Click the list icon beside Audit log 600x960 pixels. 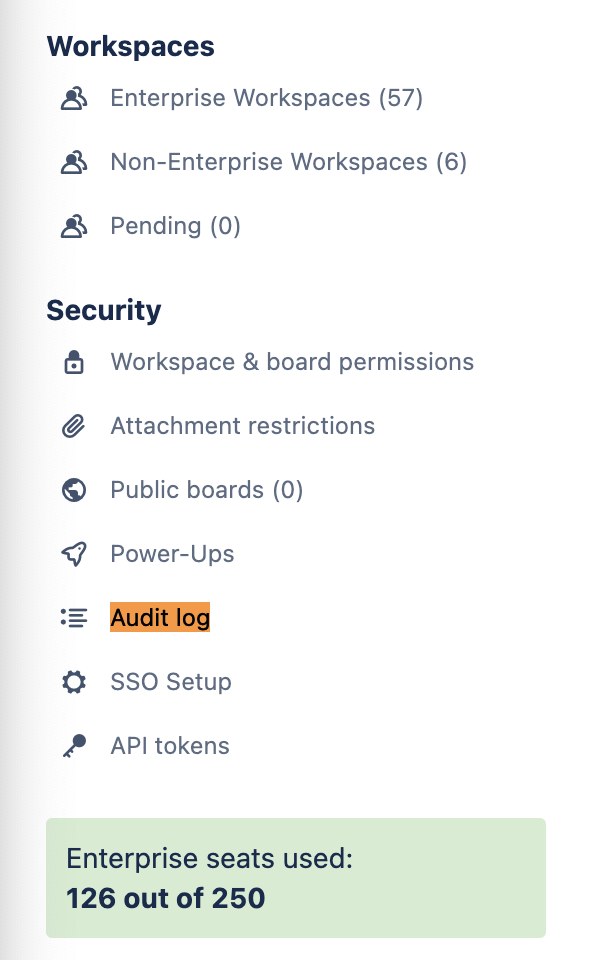(x=74, y=618)
